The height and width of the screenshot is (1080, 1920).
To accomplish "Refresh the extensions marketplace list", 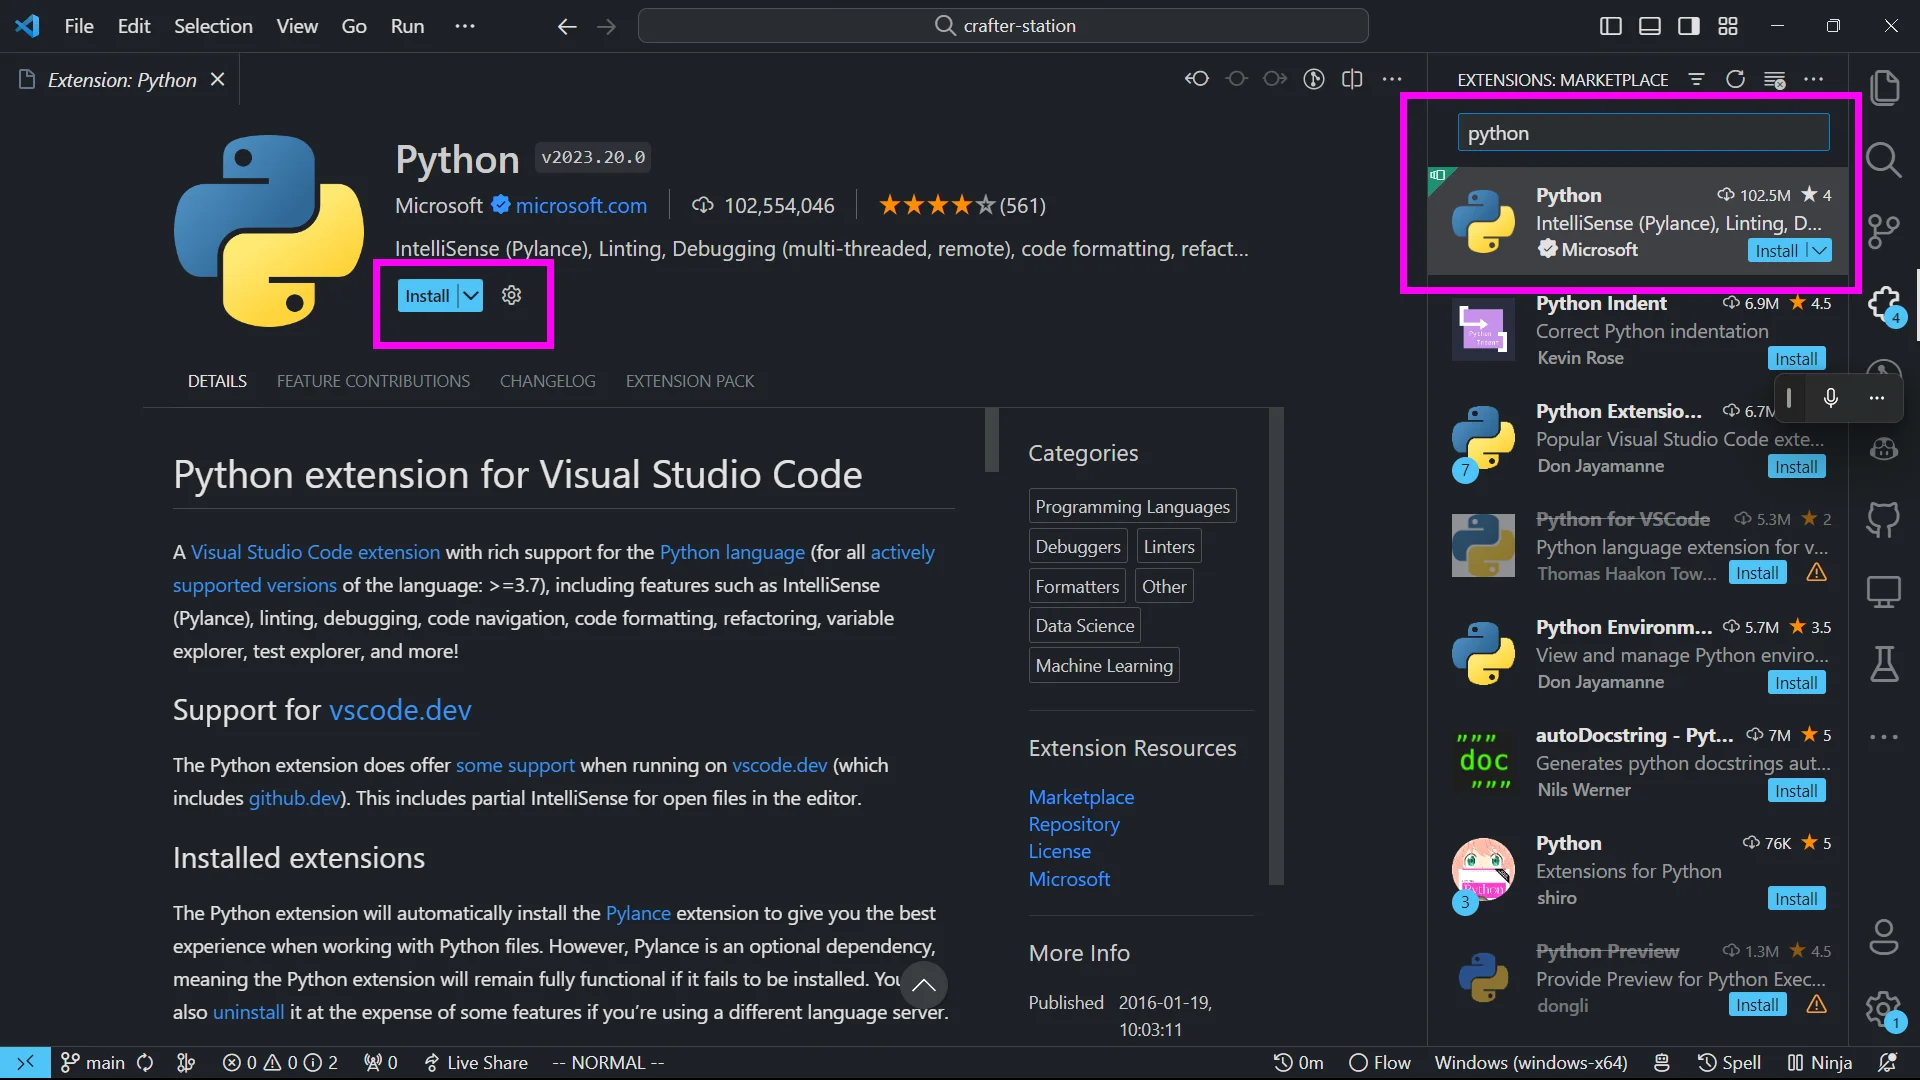I will click(1735, 80).
